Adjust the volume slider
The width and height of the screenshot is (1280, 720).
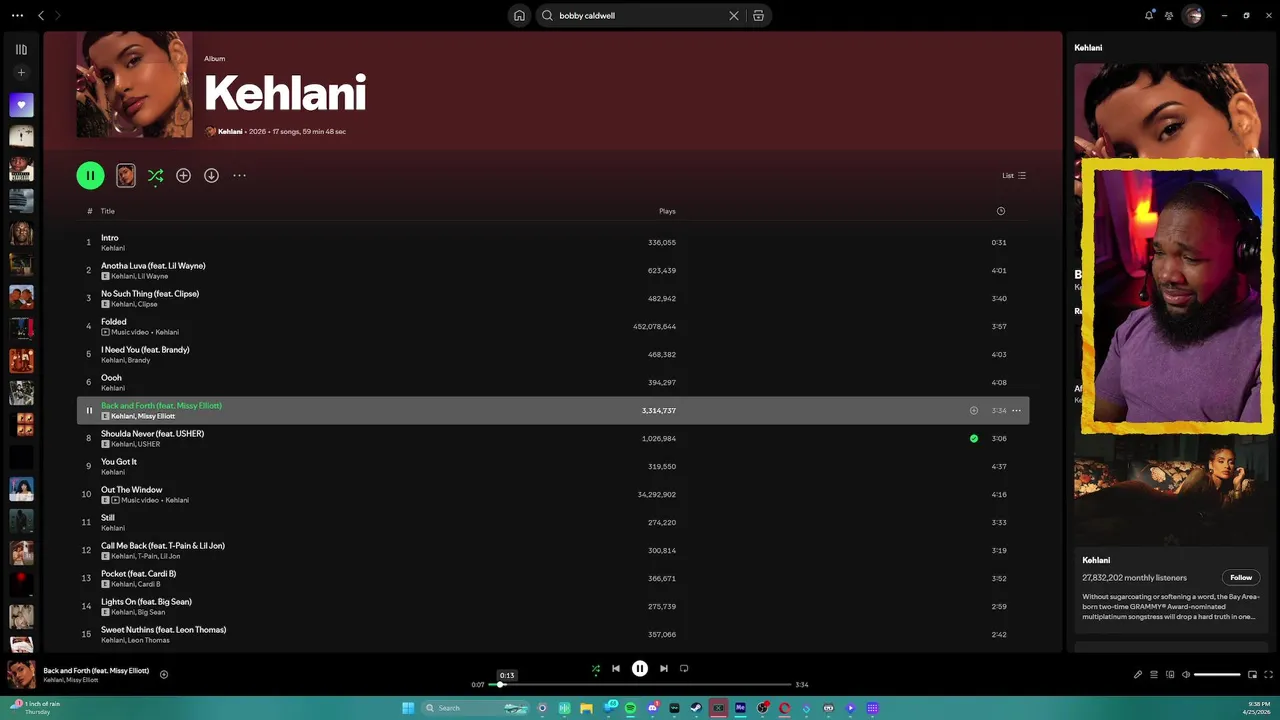pyautogui.click(x=1217, y=675)
